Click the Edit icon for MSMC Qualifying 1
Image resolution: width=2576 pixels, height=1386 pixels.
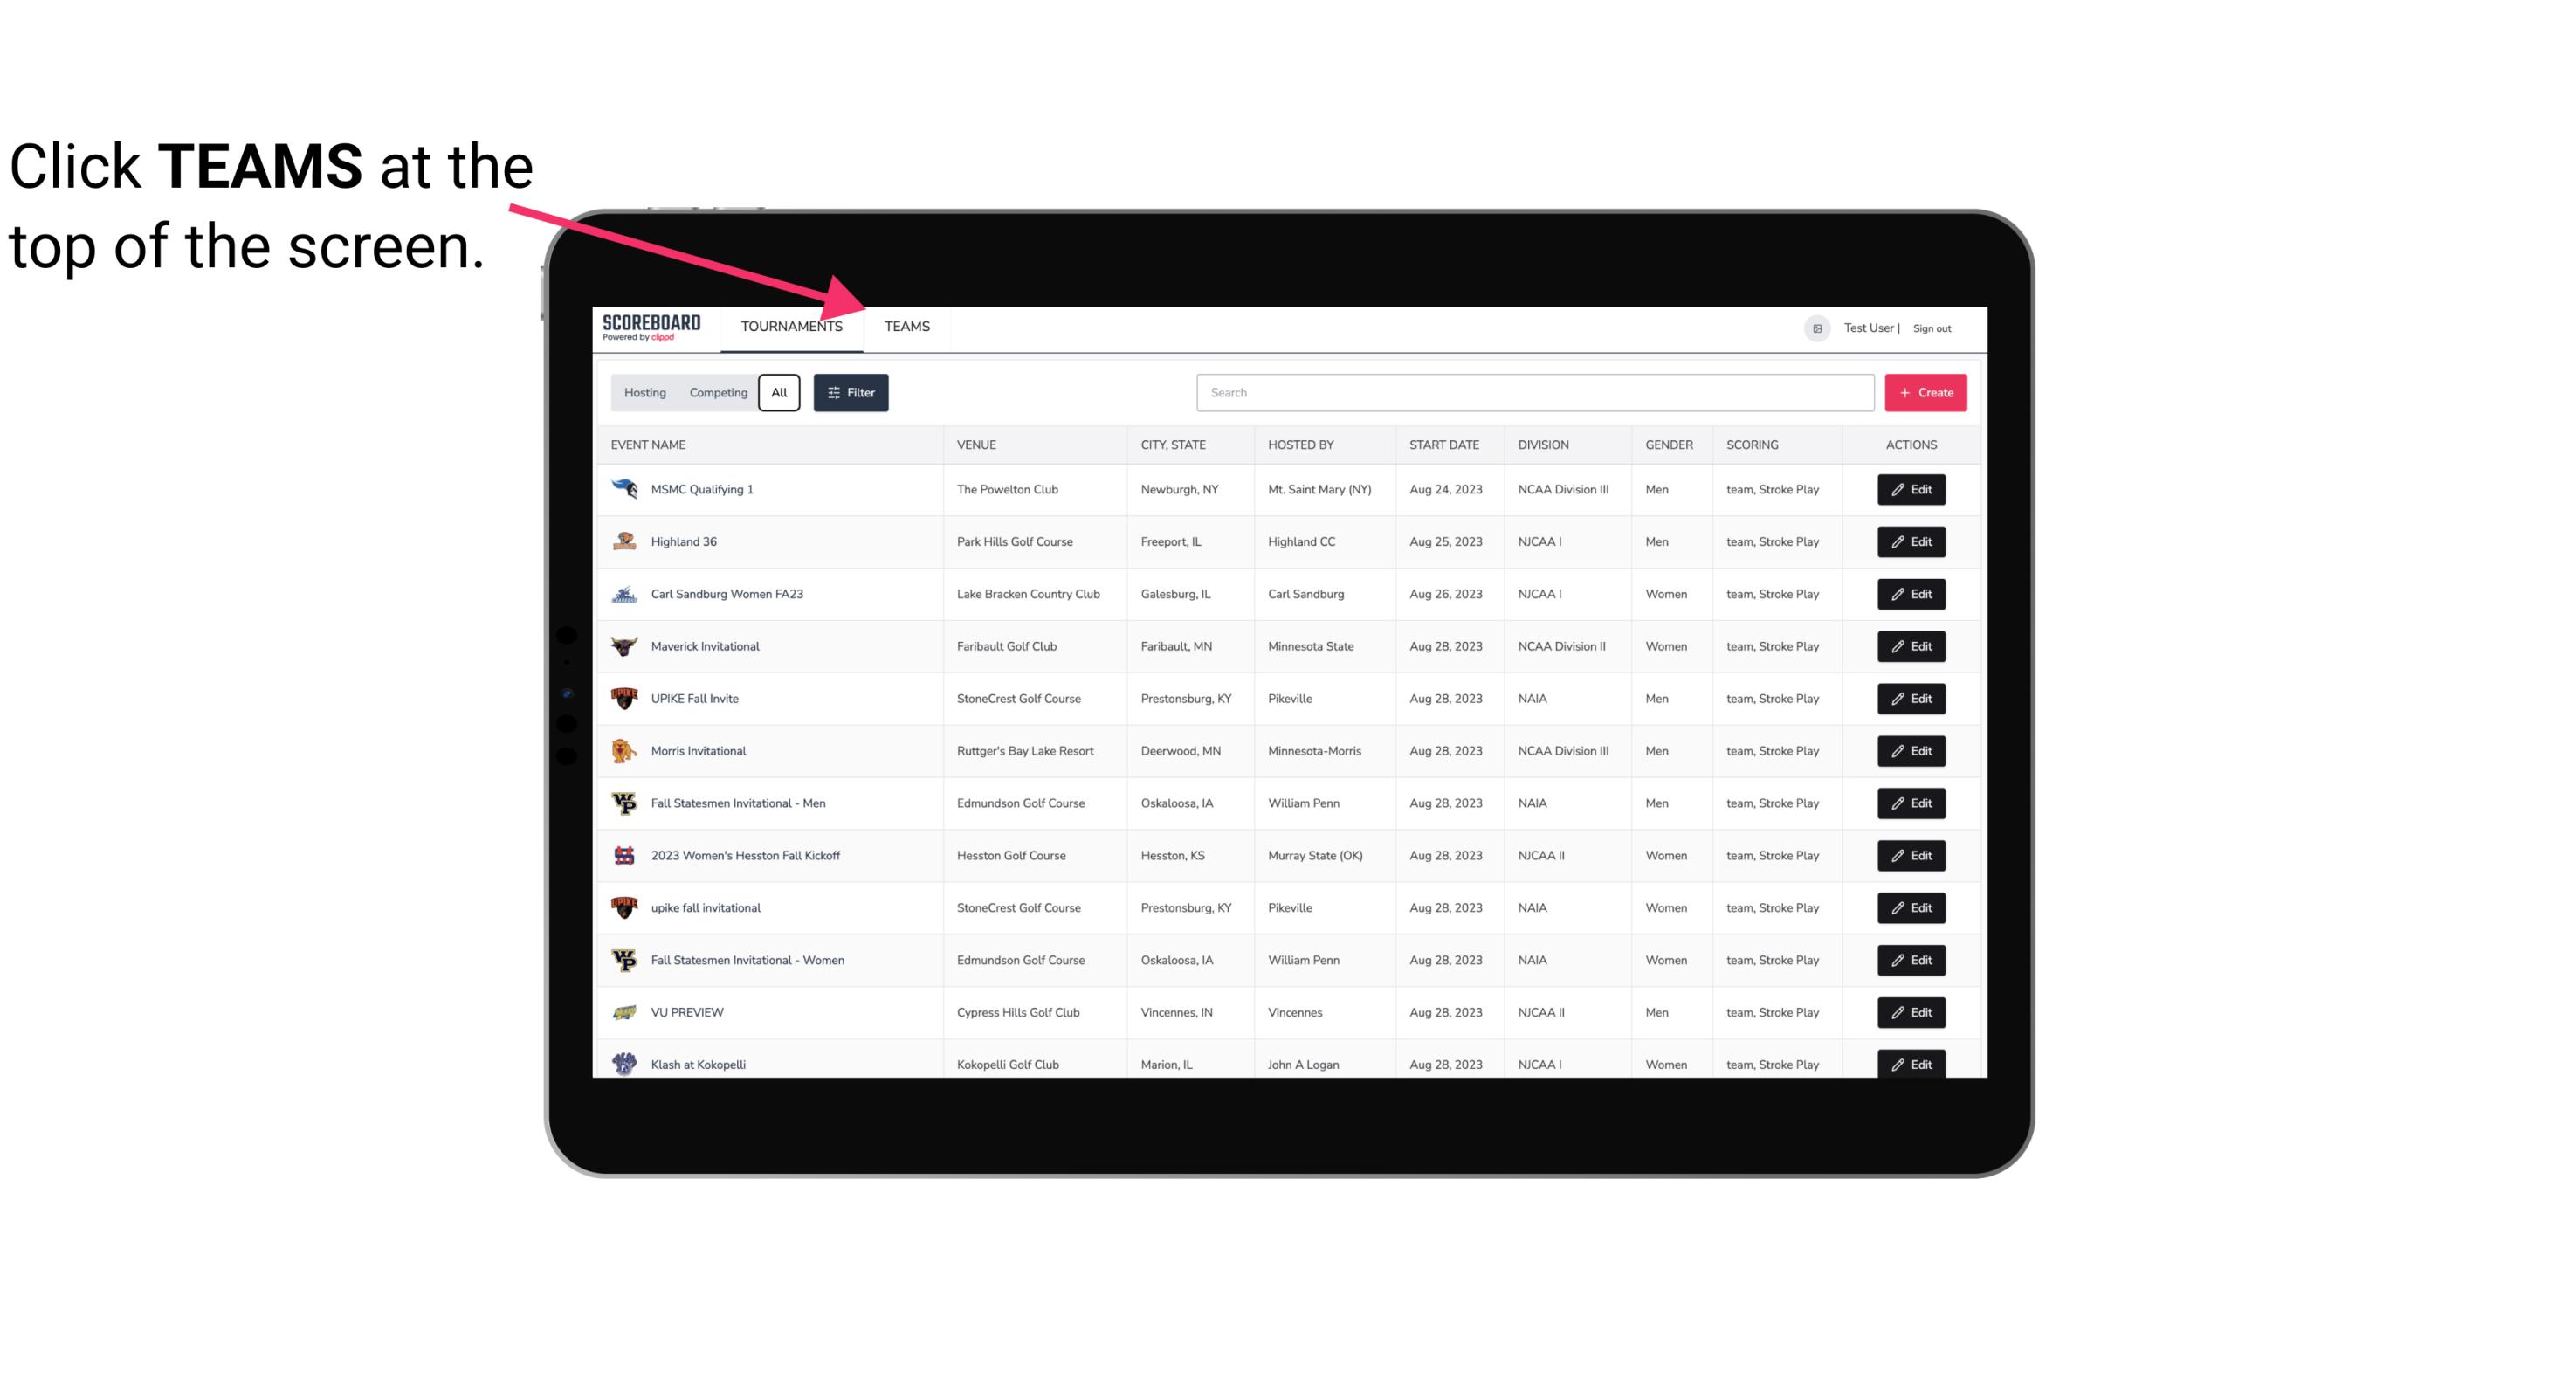coord(1912,490)
